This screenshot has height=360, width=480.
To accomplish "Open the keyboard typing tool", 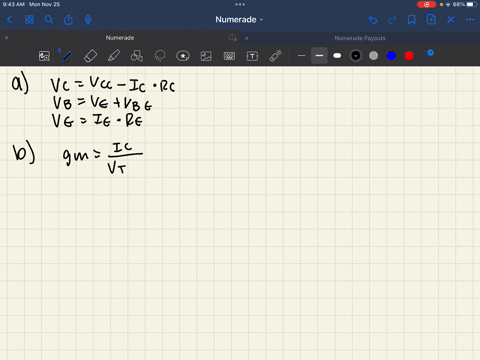I will 229,56.
